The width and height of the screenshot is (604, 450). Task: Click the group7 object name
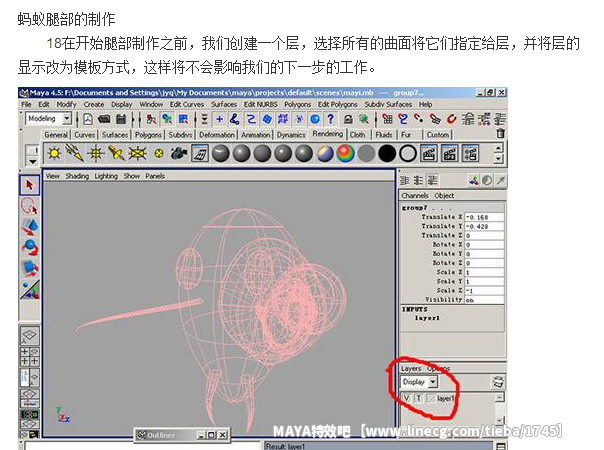(x=414, y=208)
